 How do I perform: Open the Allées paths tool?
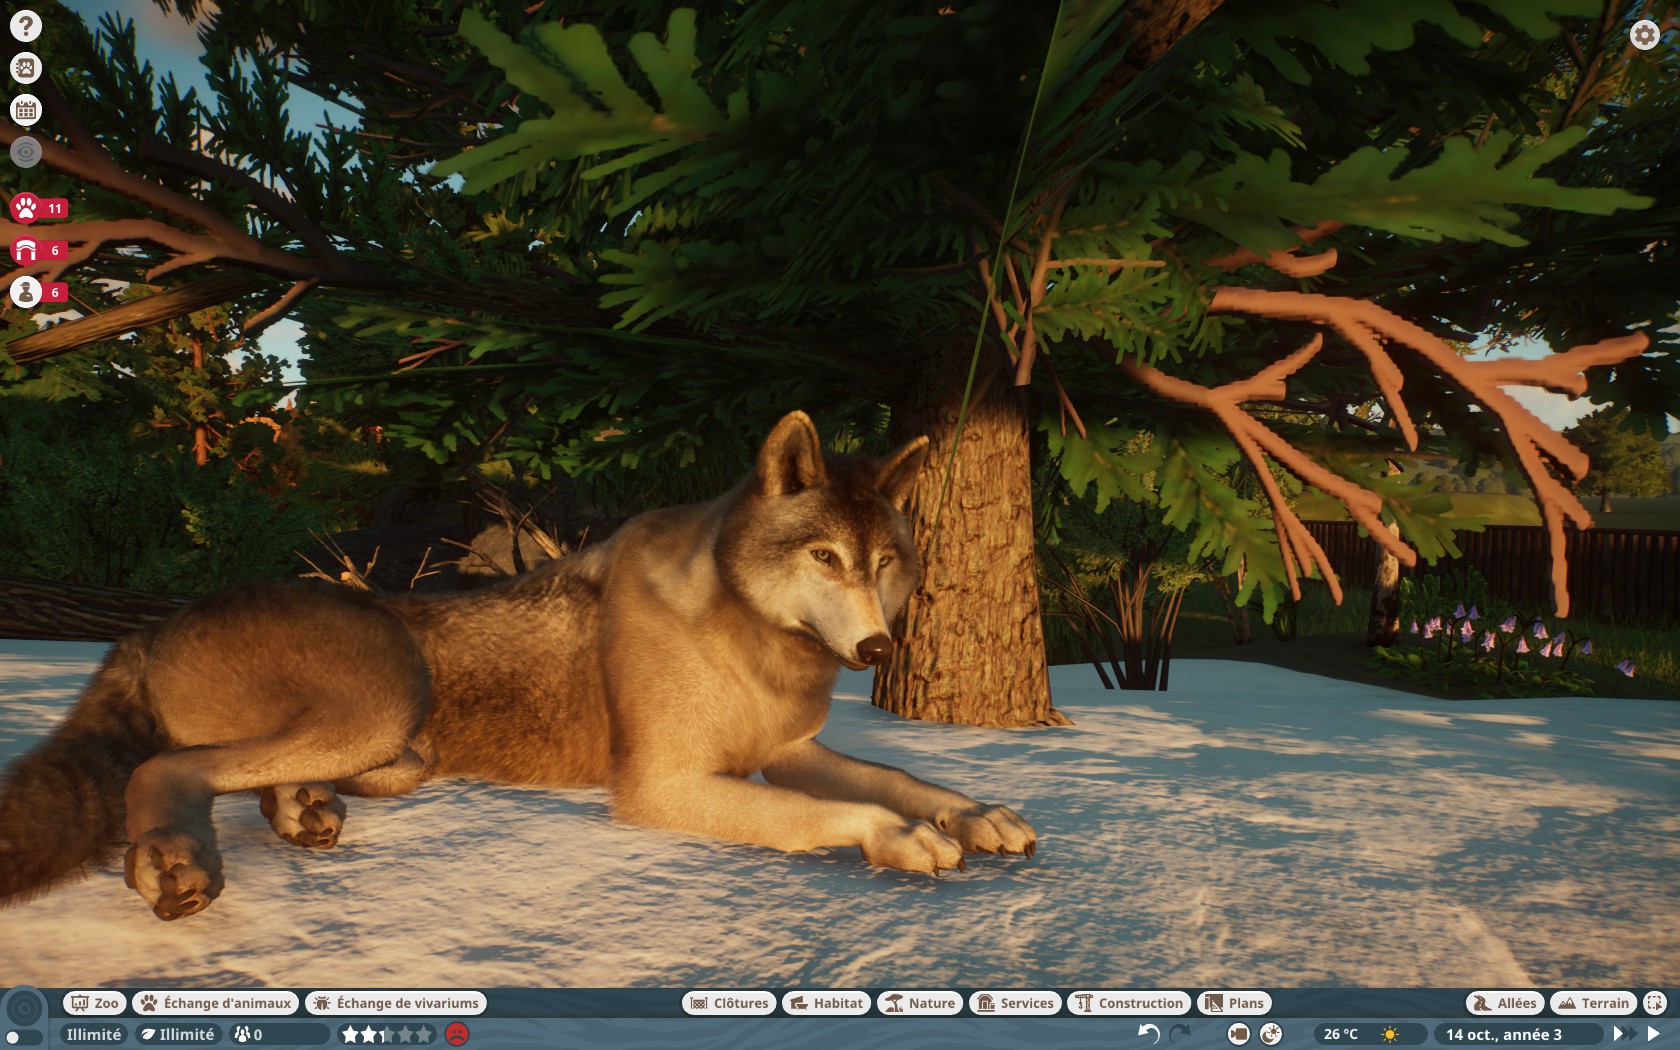click(x=1504, y=1003)
